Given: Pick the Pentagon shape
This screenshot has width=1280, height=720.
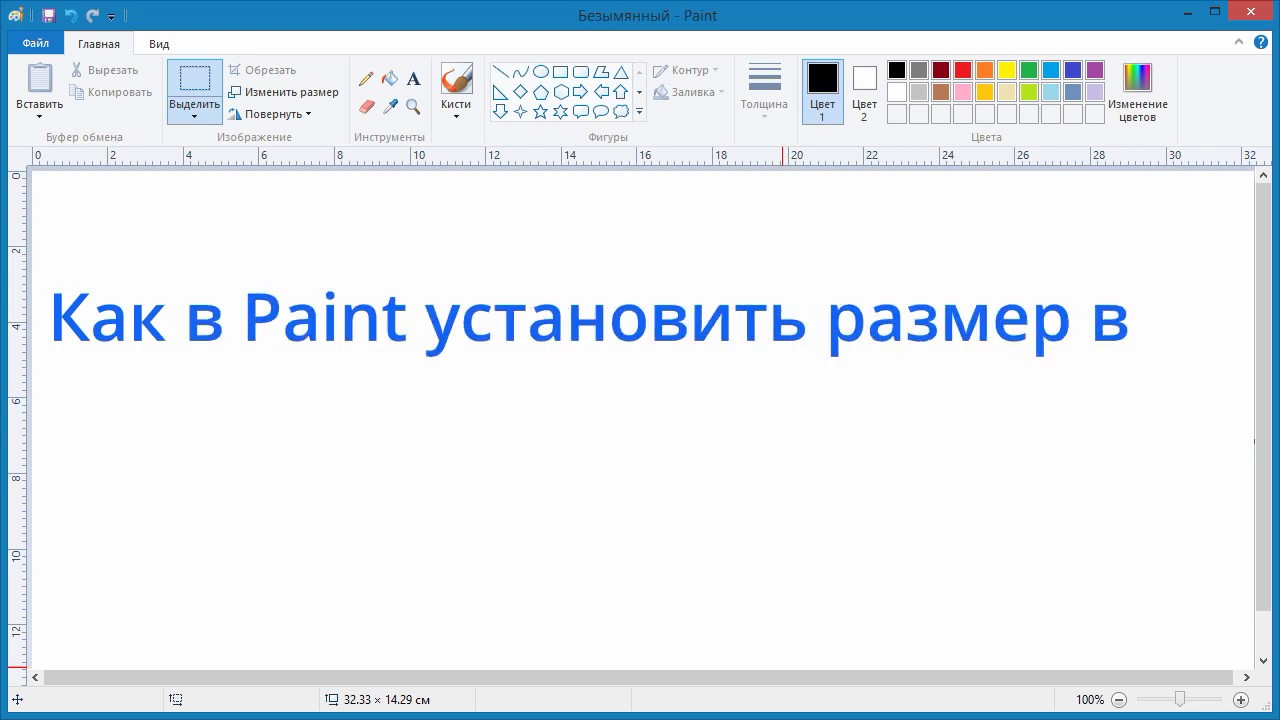Looking at the screenshot, I should (540, 92).
